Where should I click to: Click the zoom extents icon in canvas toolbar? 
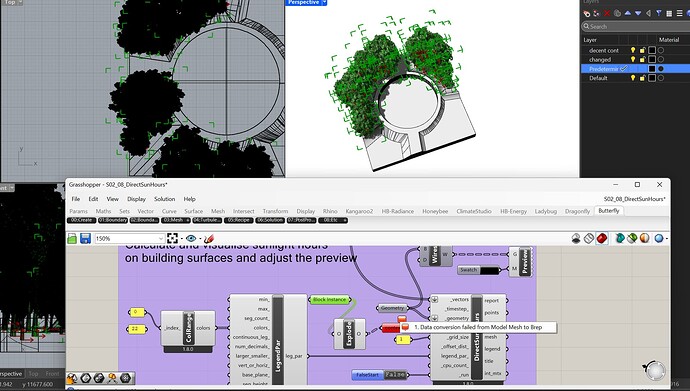pyautogui.click(x=172, y=238)
